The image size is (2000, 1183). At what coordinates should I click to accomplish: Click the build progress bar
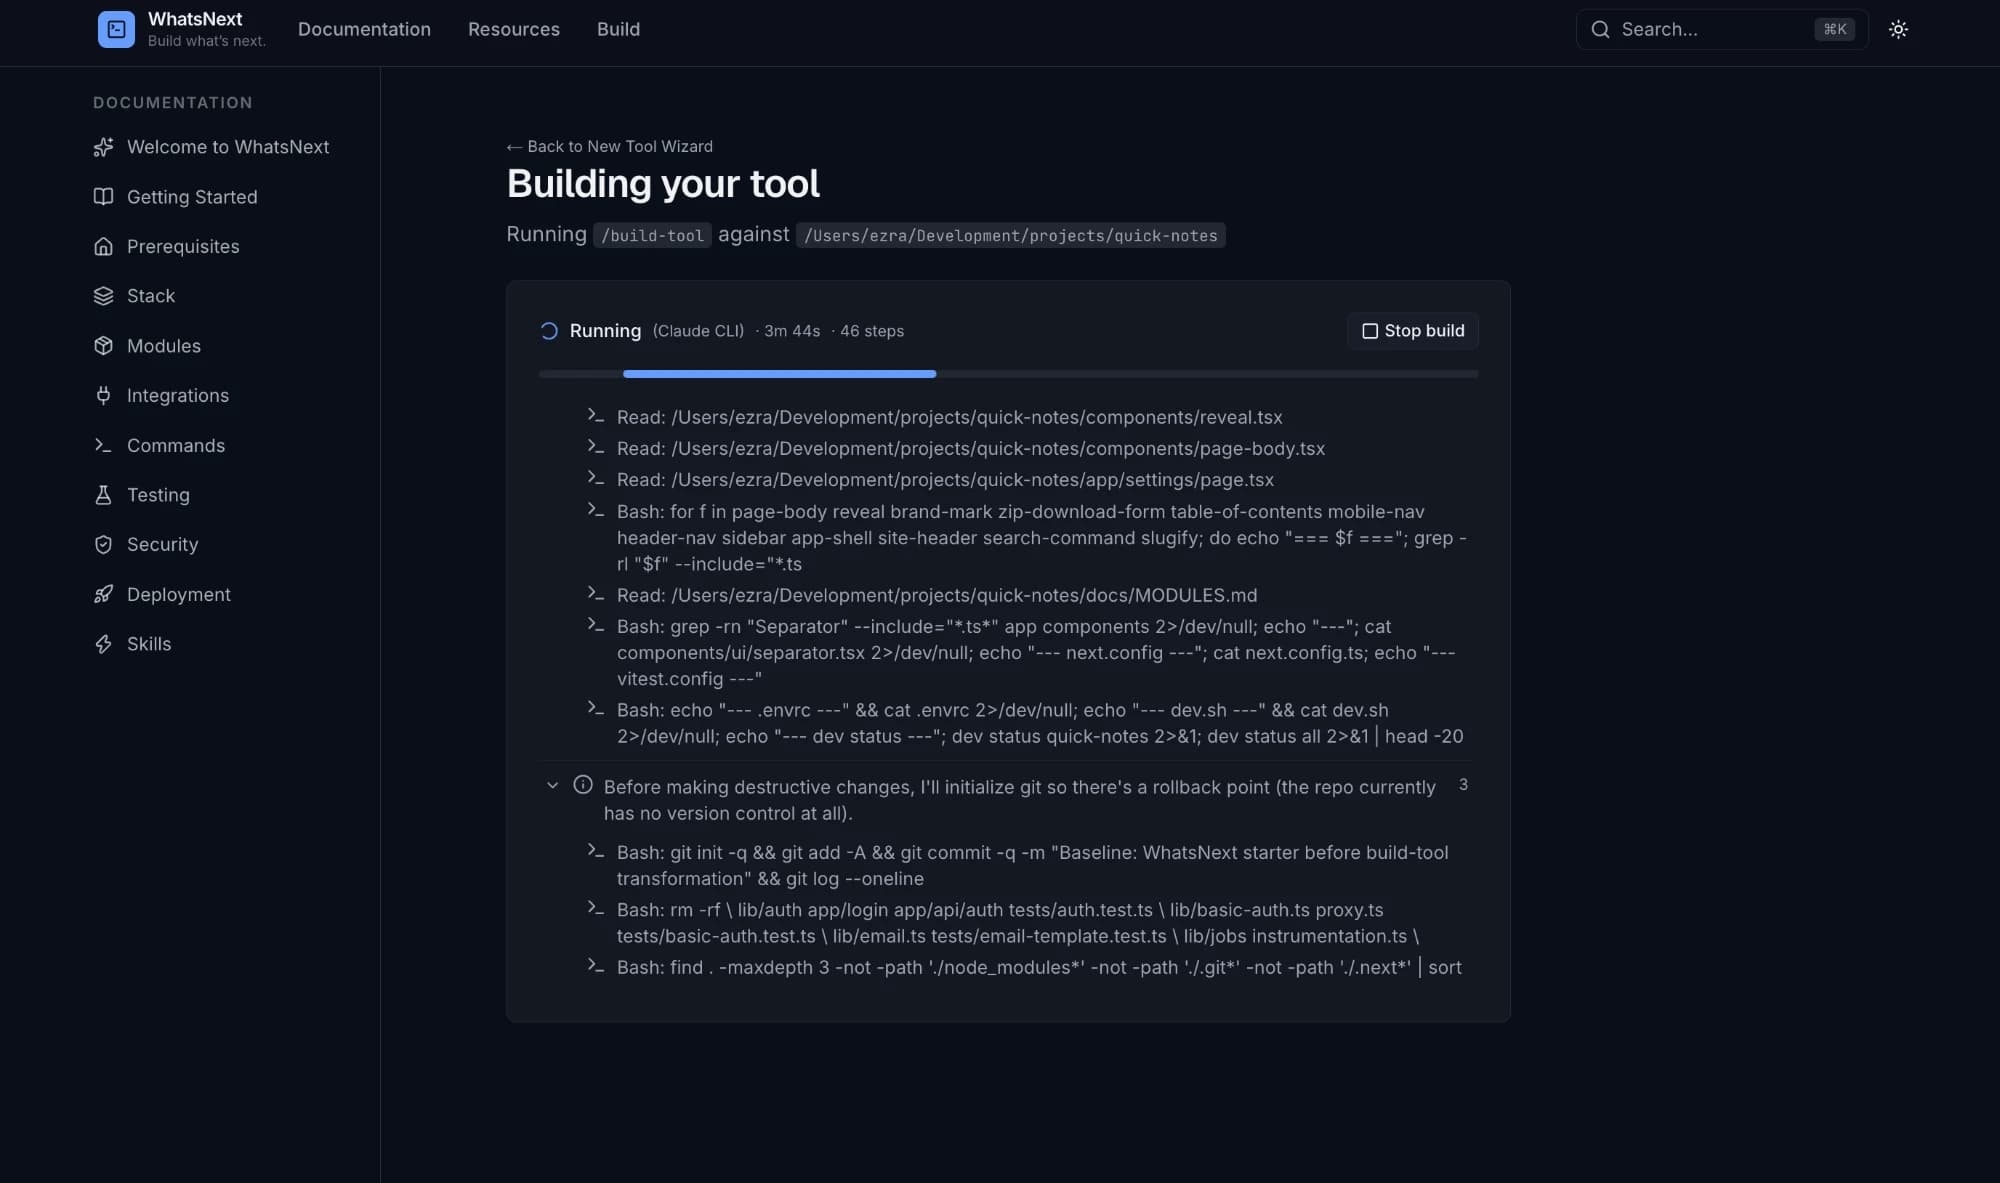click(1008, 374)
